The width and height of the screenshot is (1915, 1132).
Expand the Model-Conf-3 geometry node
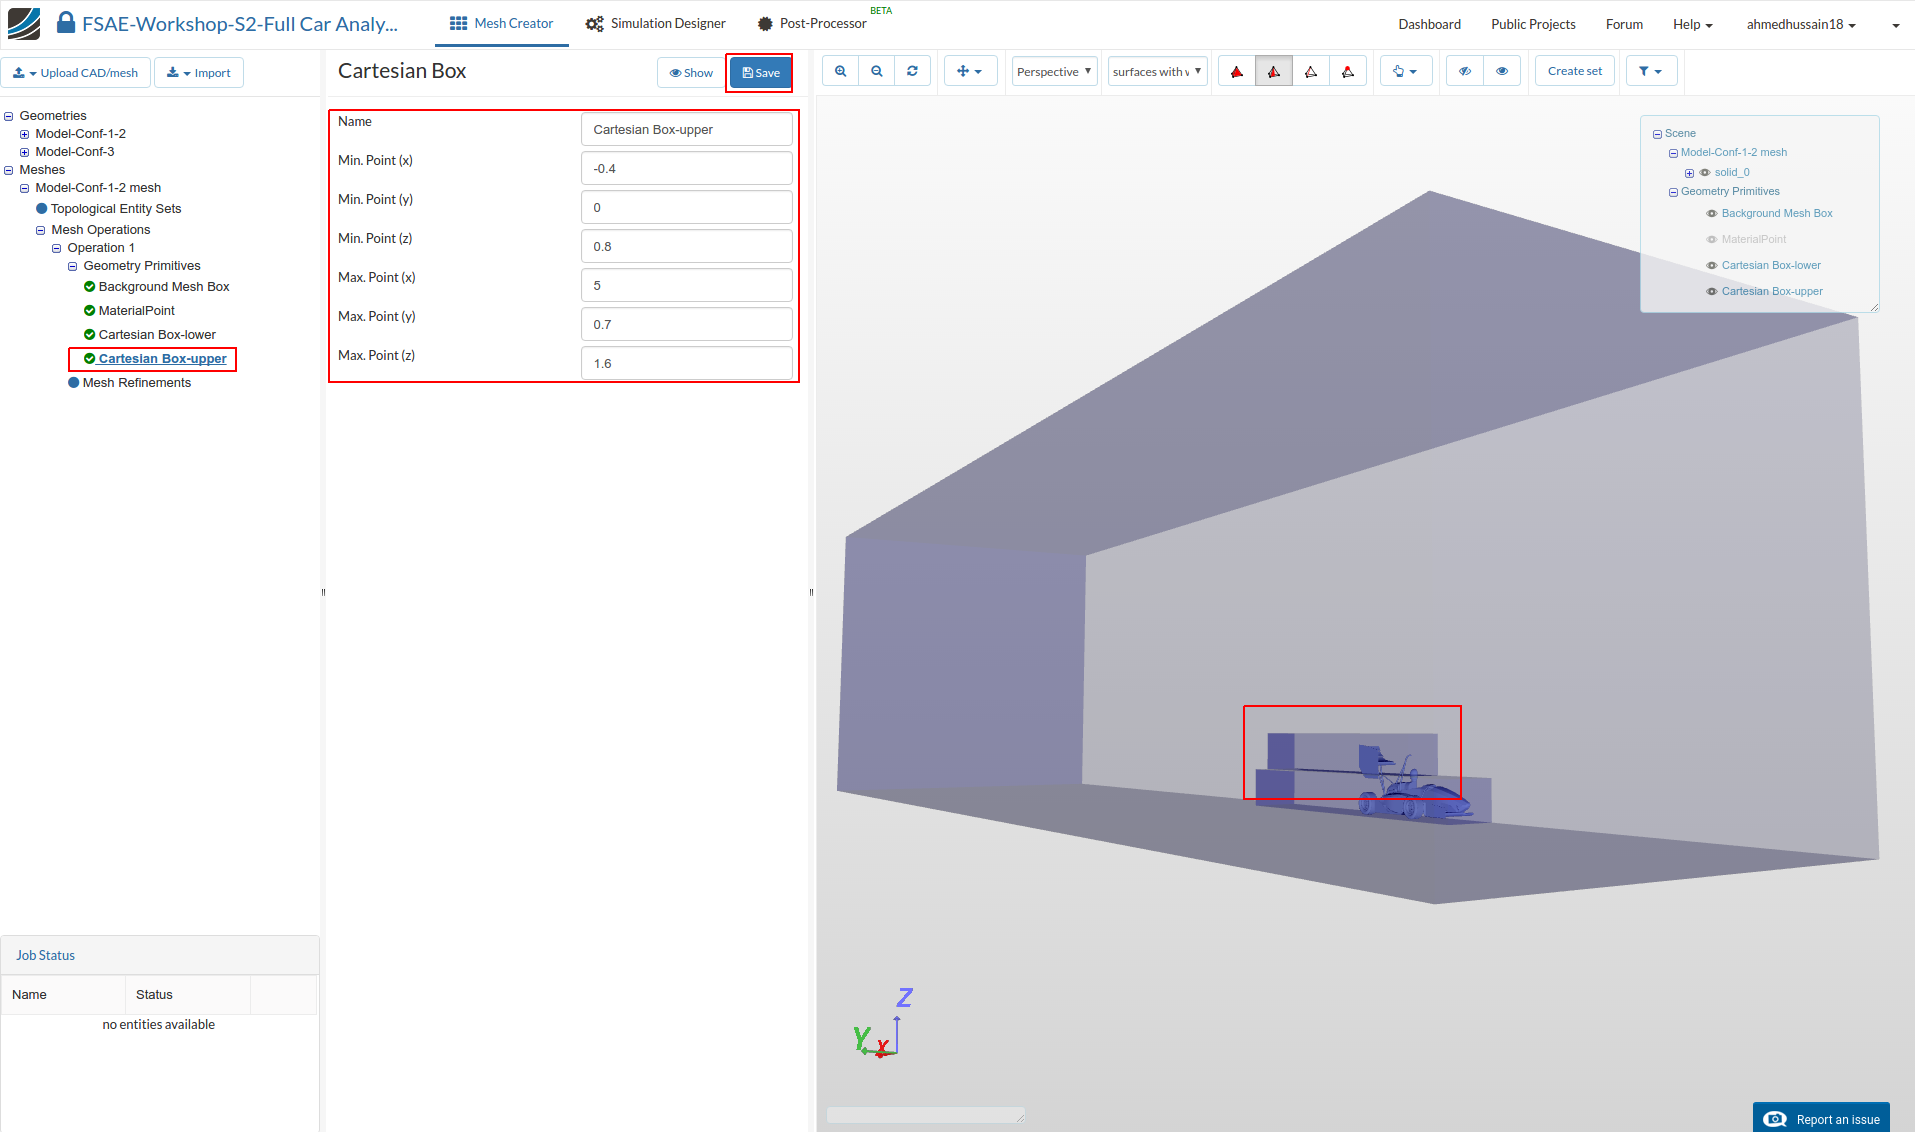(25, 152)
